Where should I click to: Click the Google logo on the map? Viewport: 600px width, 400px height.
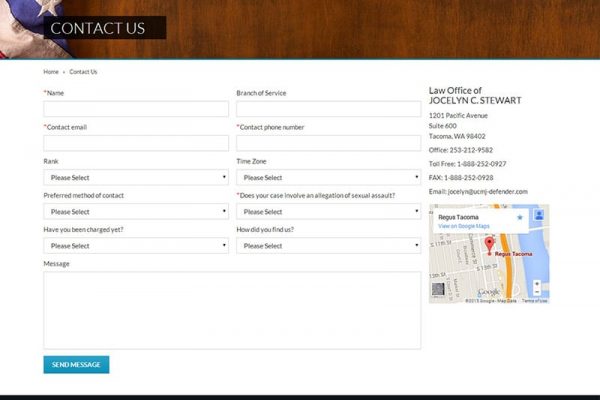(x=489, y=292)
